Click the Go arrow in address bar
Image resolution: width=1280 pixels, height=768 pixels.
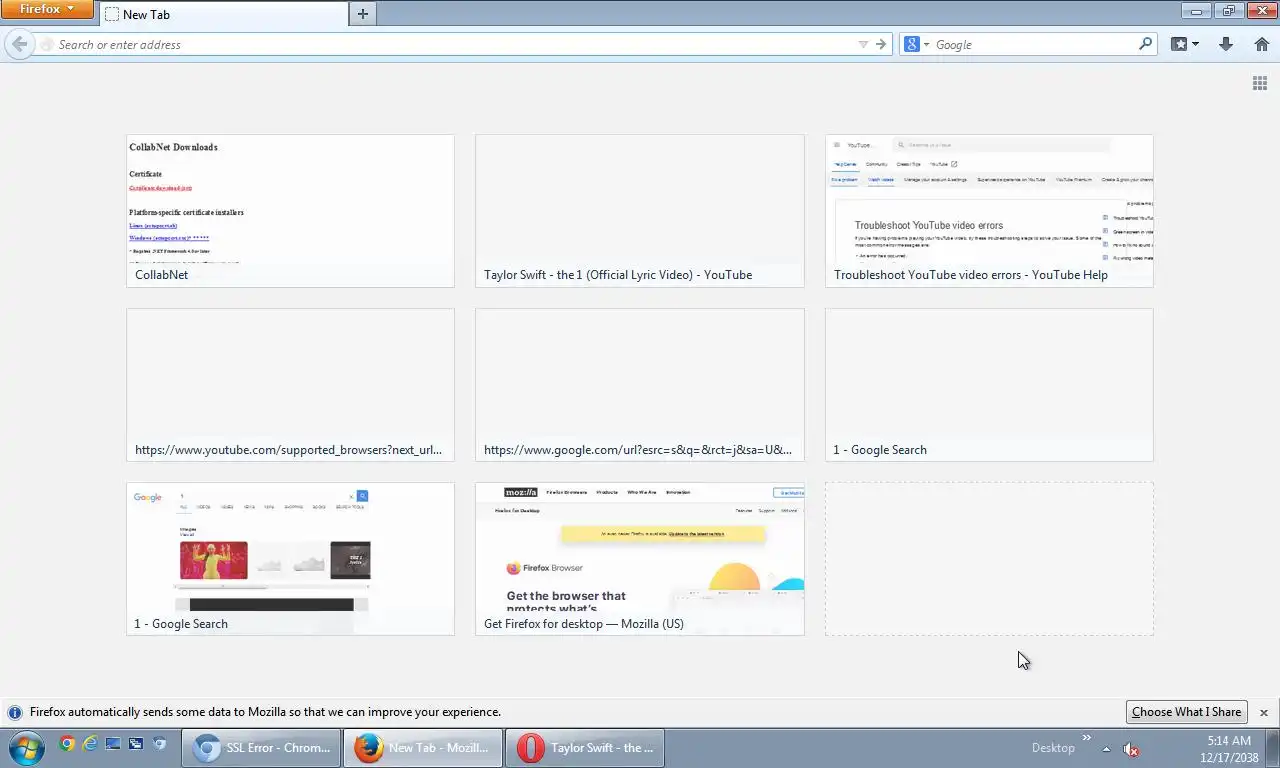881,44
